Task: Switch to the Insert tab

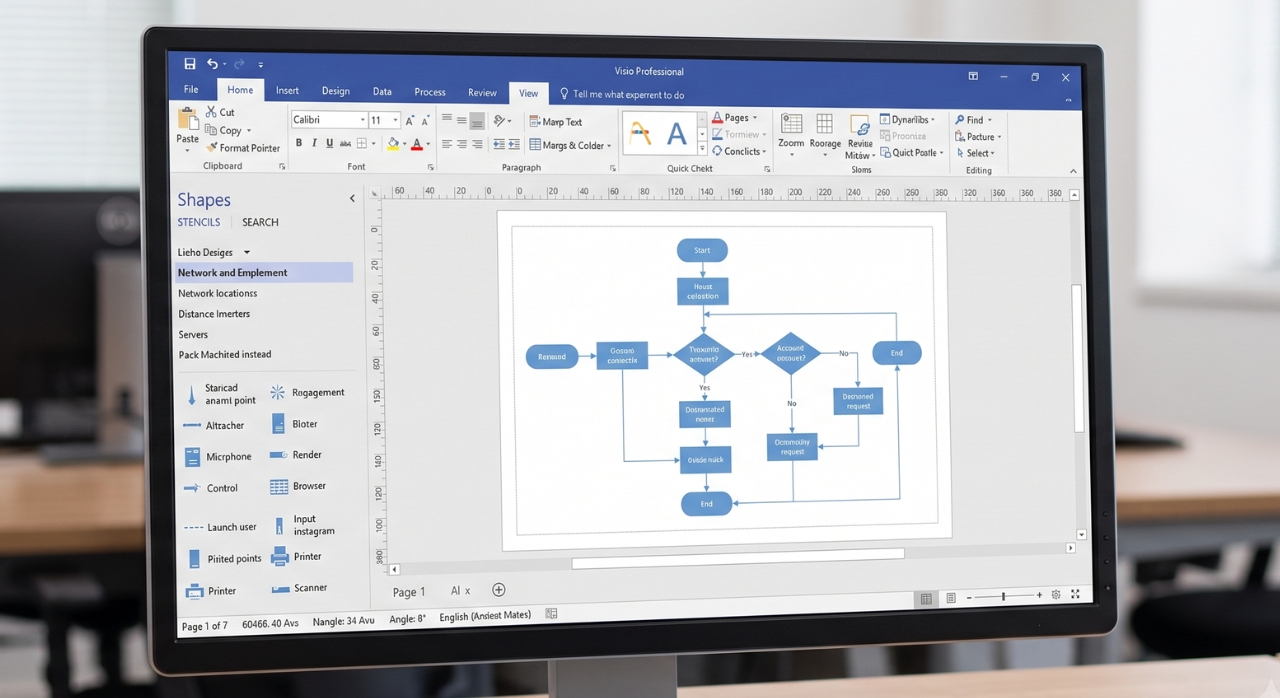Action: pyautogui.click(x=287, y=90)
